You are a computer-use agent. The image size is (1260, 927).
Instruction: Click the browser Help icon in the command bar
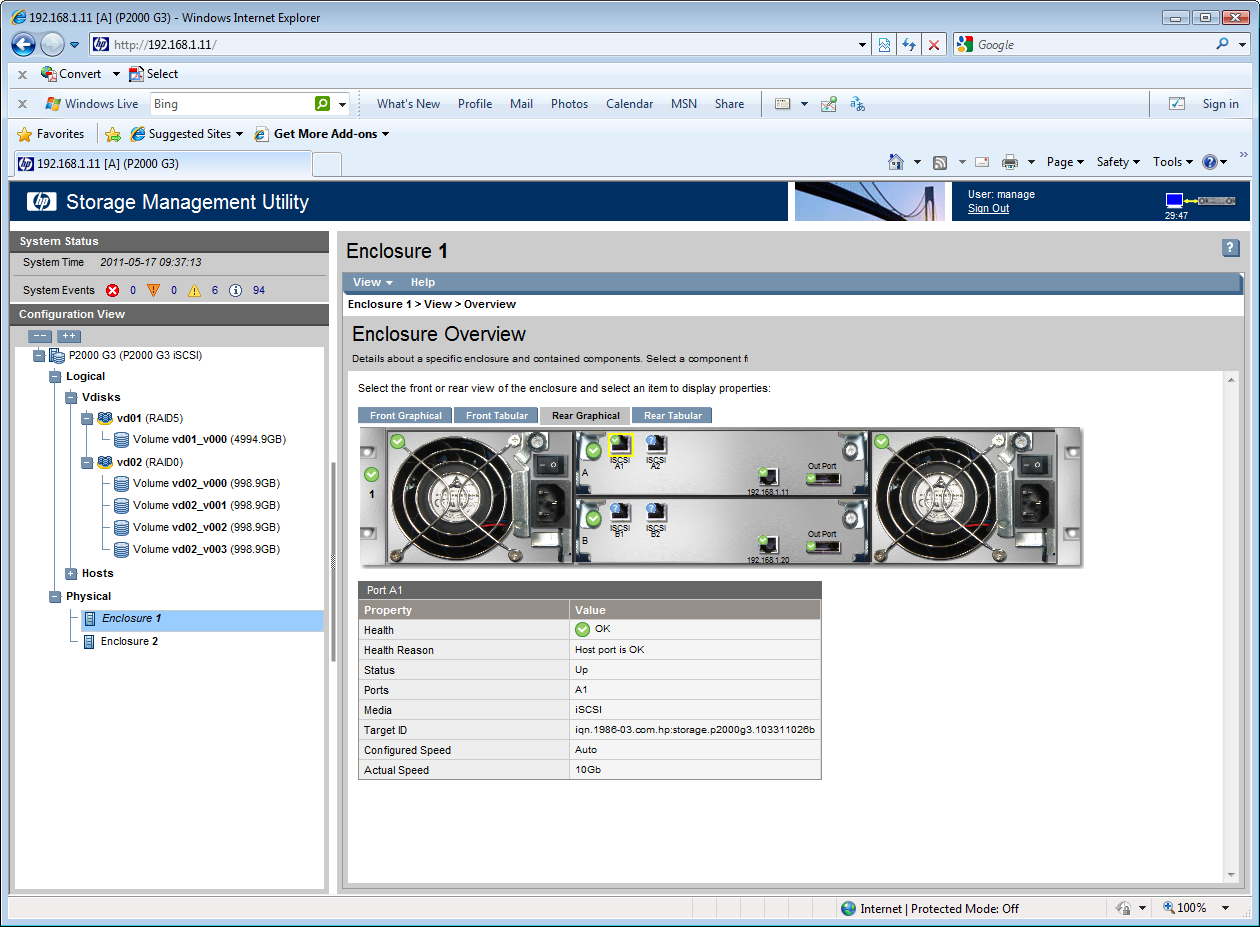[x=1210, y=162]
